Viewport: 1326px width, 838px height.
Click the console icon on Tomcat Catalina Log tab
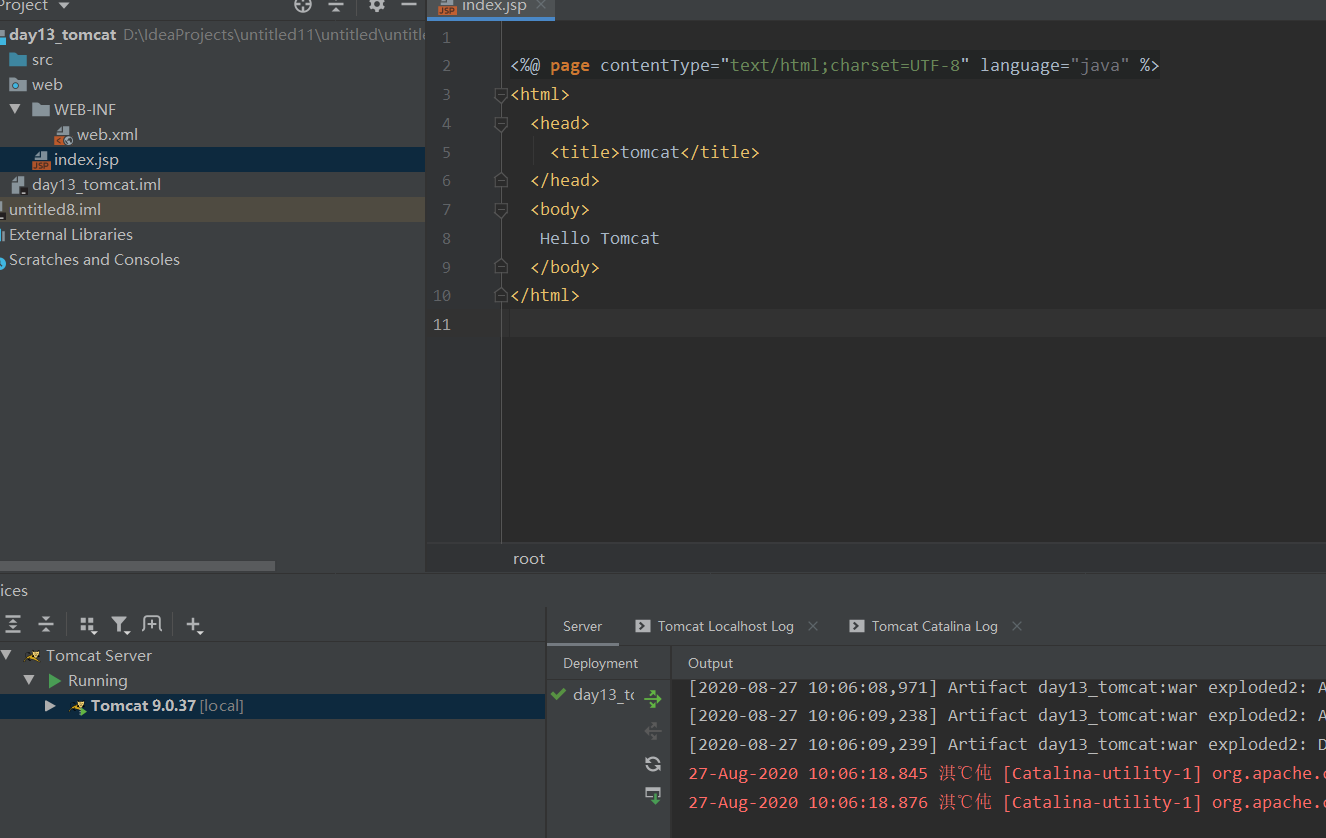tap(857, 626)
